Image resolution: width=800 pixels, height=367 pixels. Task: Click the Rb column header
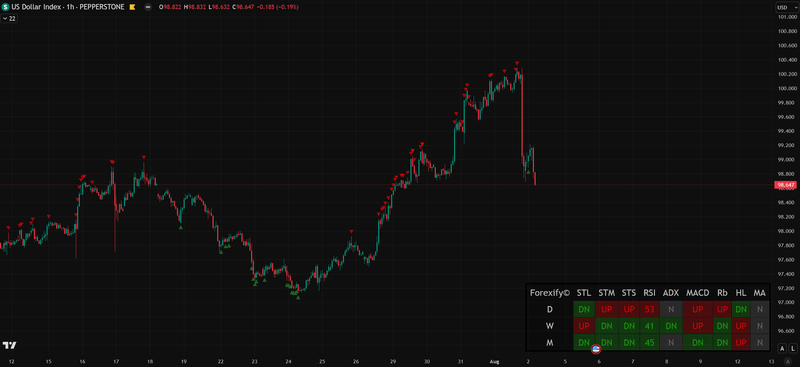point(722,293)
